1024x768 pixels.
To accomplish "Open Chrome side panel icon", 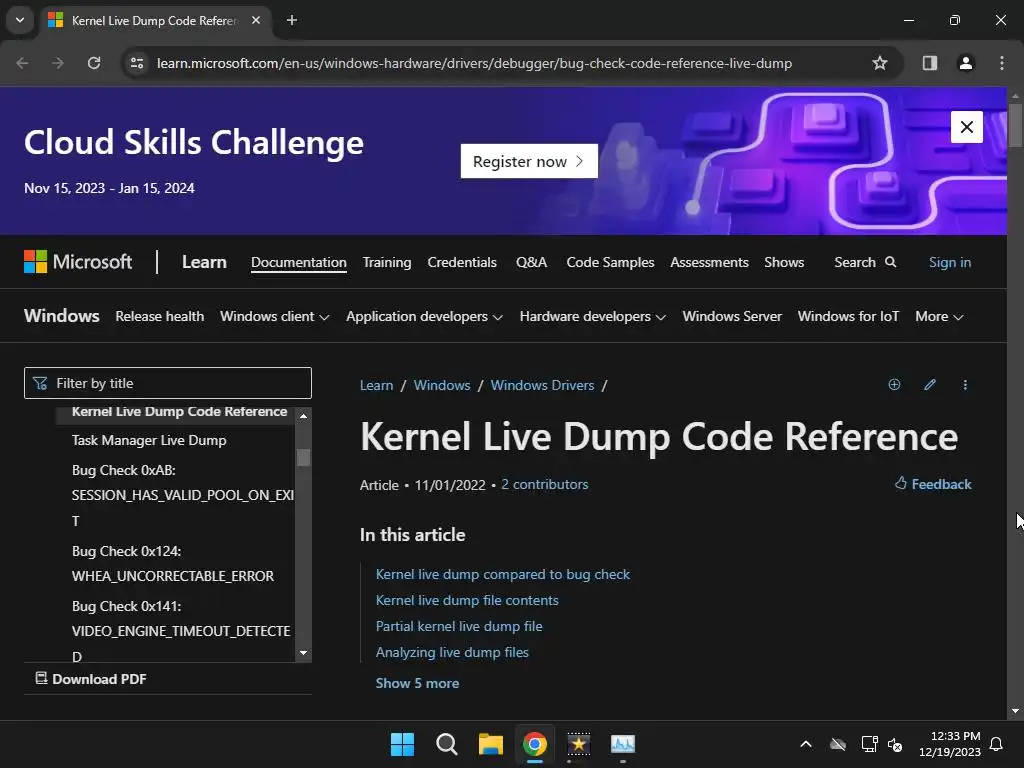I will [929, 63].
